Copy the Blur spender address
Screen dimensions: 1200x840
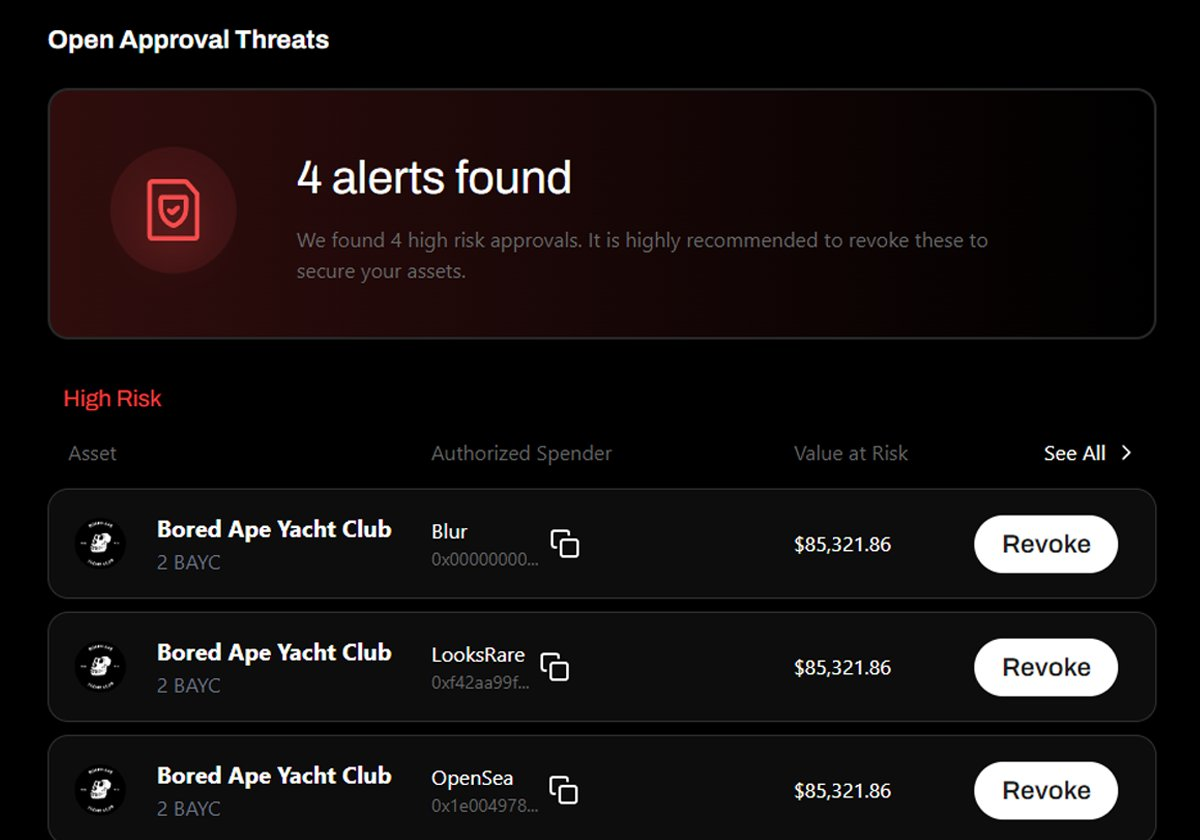[566, 543]
